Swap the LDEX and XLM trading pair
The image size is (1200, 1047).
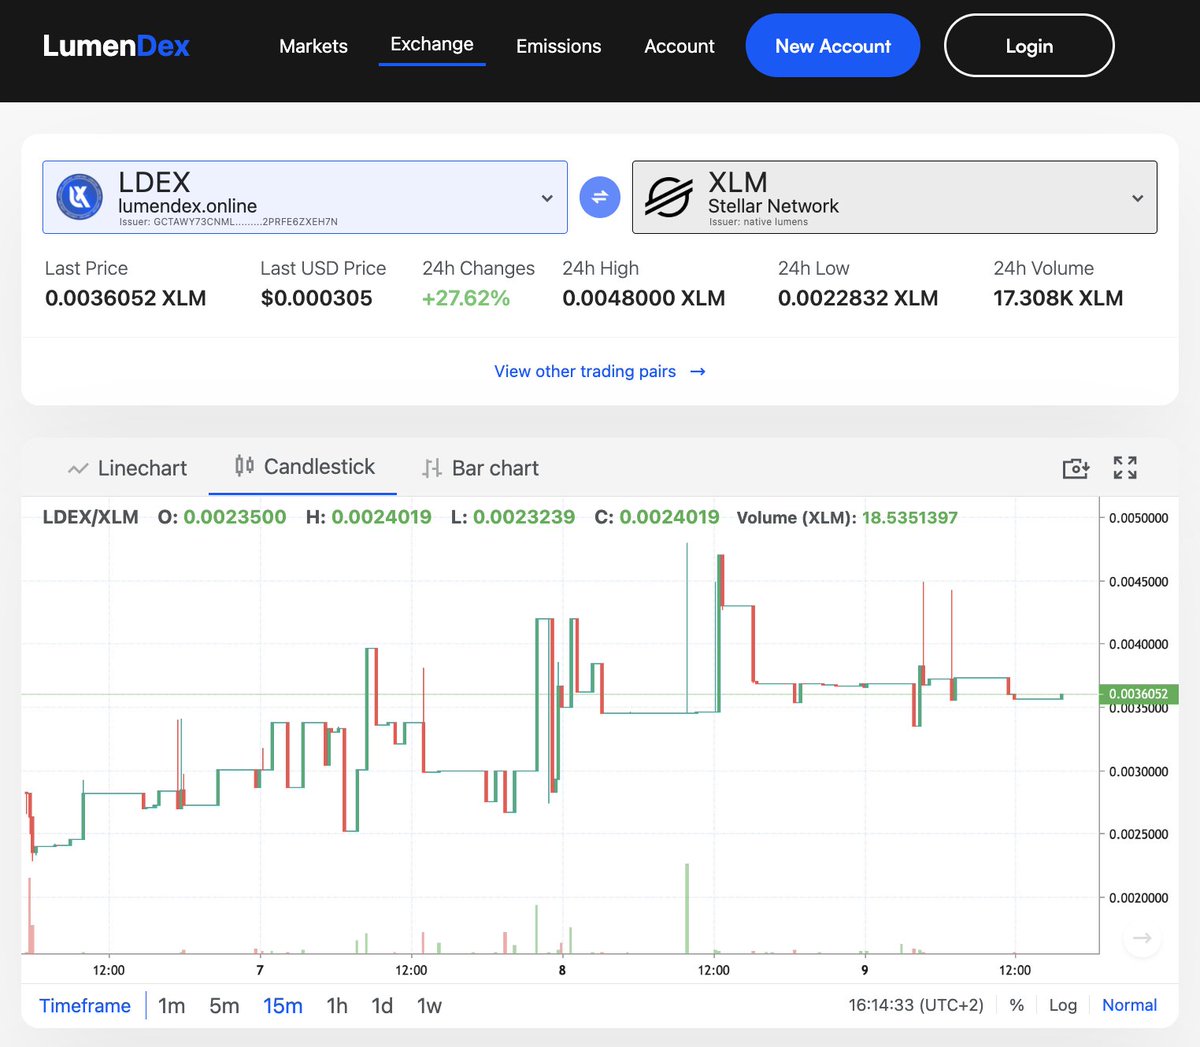click(x=600, y=197)
